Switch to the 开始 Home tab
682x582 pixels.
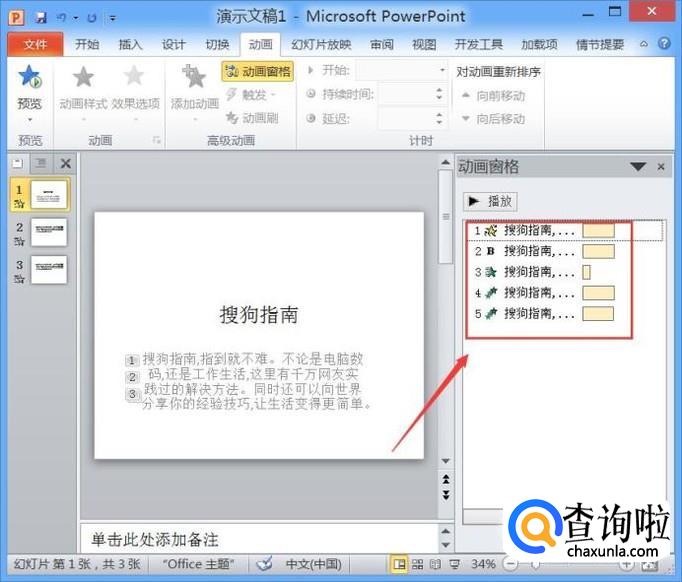pyautogui.click(x=87, y=44)
